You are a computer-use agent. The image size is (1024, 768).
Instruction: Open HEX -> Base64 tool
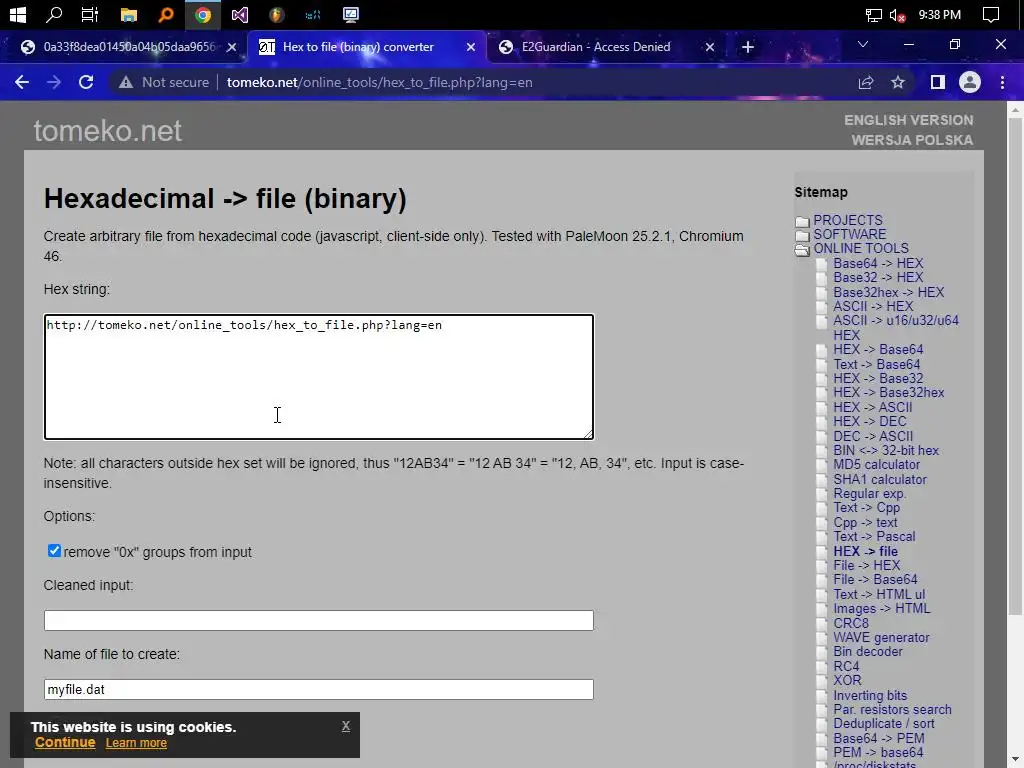pos(878,349)
